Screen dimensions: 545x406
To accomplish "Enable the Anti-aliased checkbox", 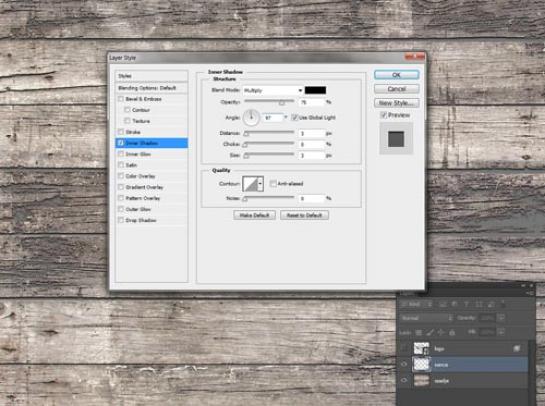I will pyautogui.click(x=273, y=184).
